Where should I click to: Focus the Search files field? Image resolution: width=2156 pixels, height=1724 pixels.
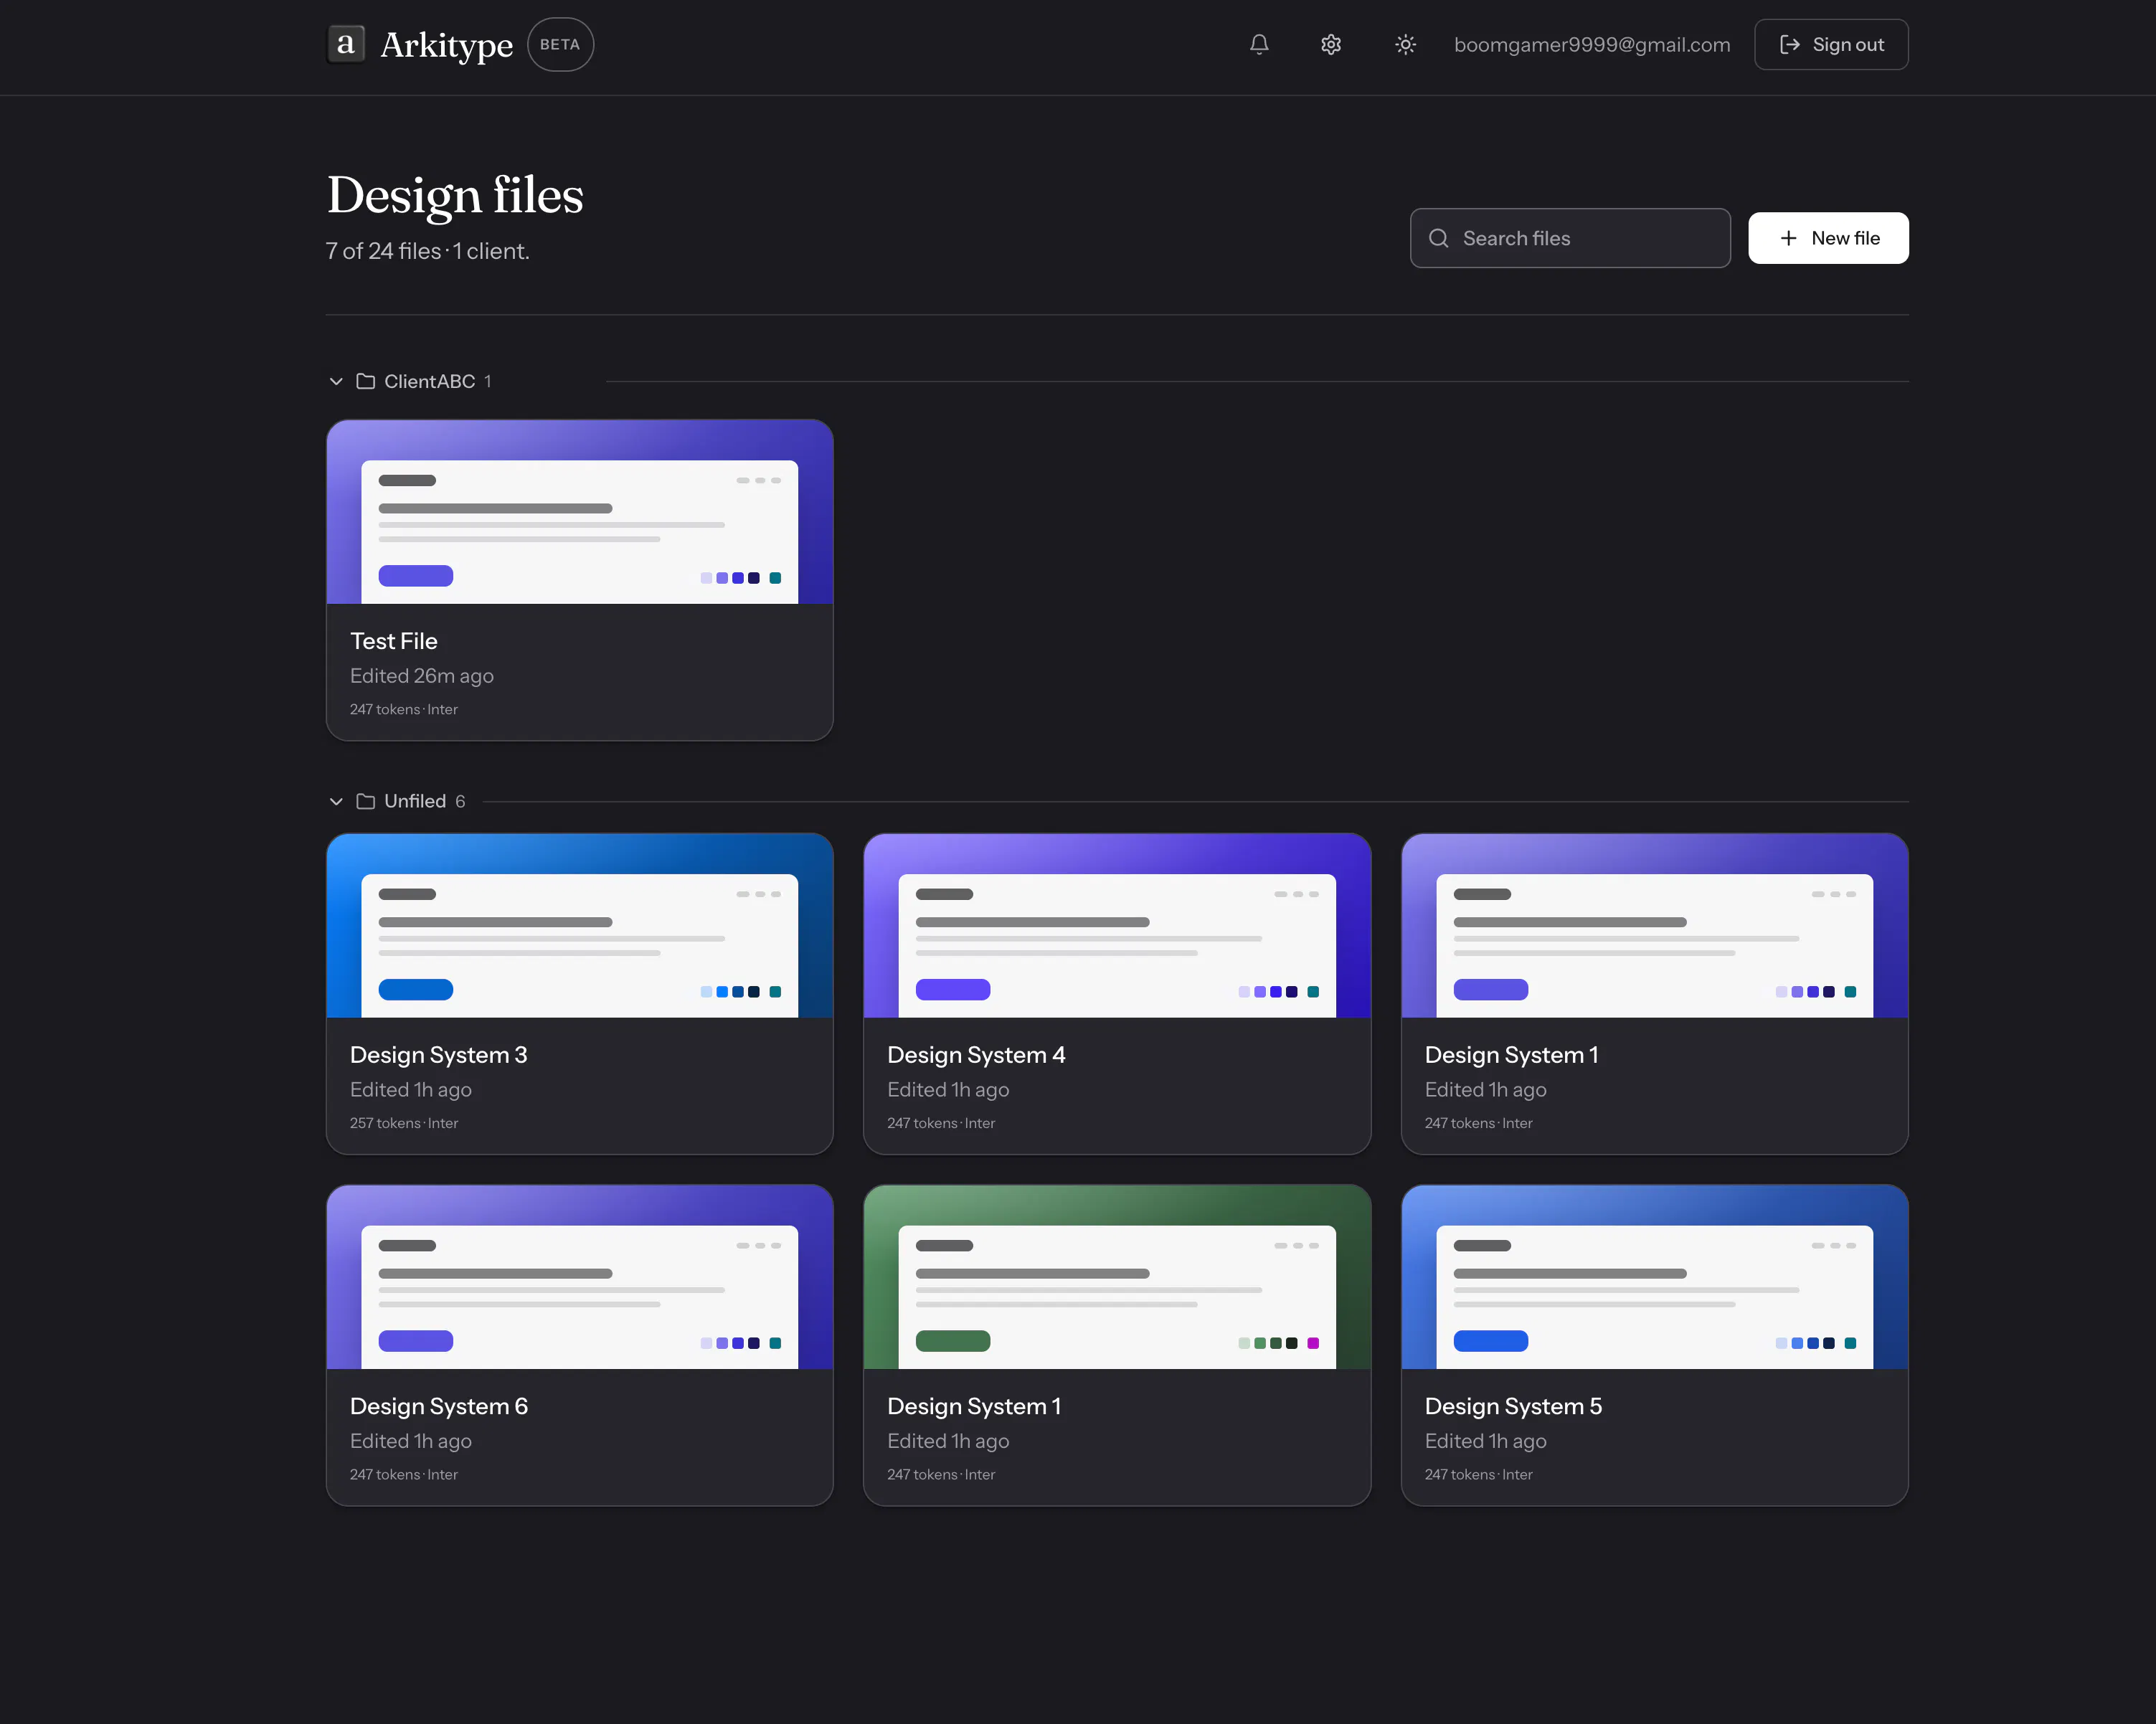pyautogui.click(x=1570, y=238)
